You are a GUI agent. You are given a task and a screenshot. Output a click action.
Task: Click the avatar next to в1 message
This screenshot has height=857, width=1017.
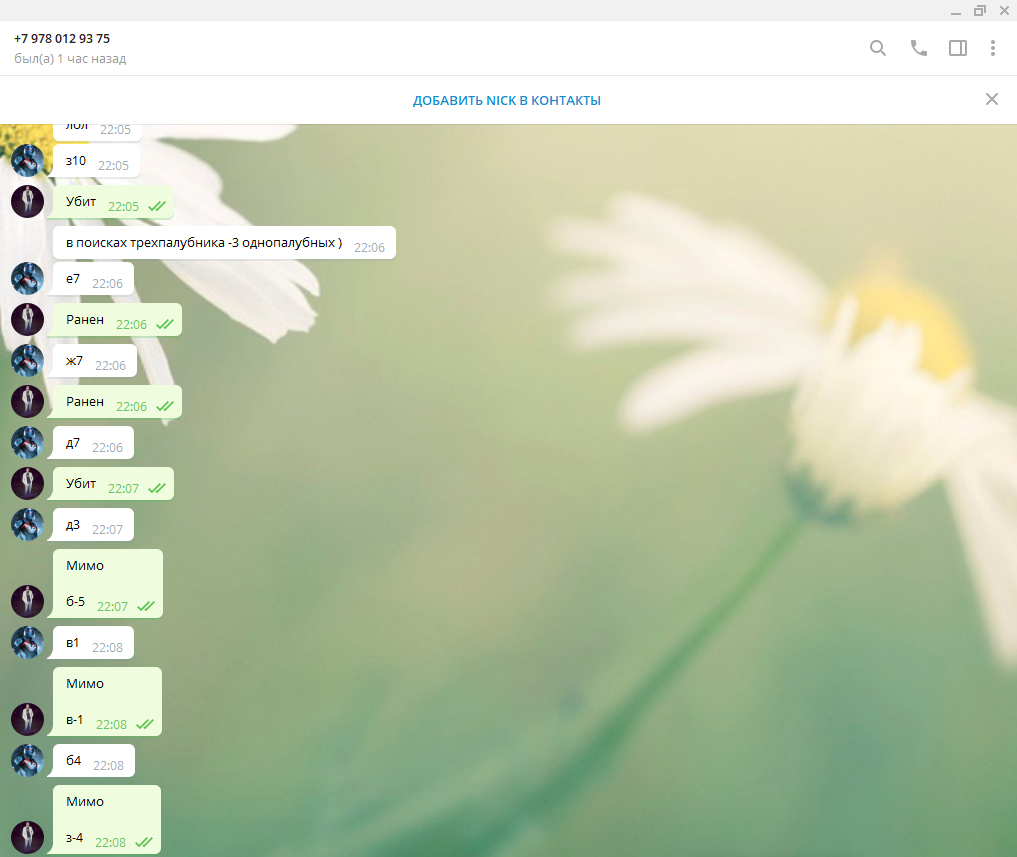27,643
